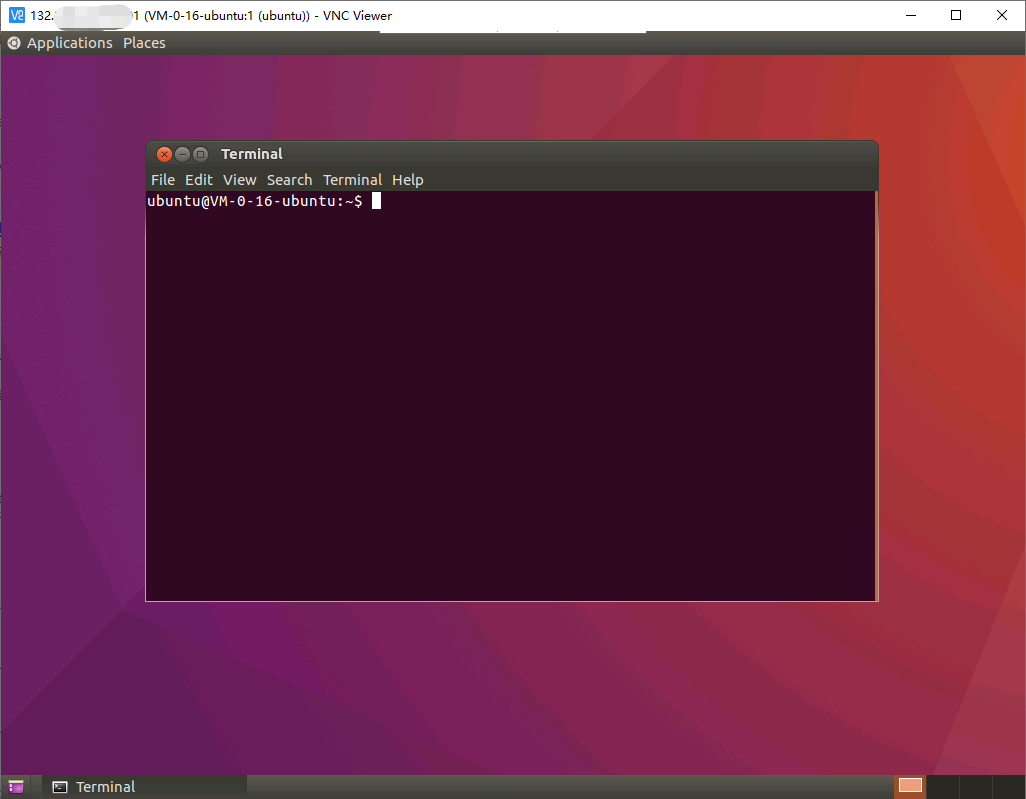Click the show desktop icon in bottom panel
1026x799 pixels.
pos(16,787)
